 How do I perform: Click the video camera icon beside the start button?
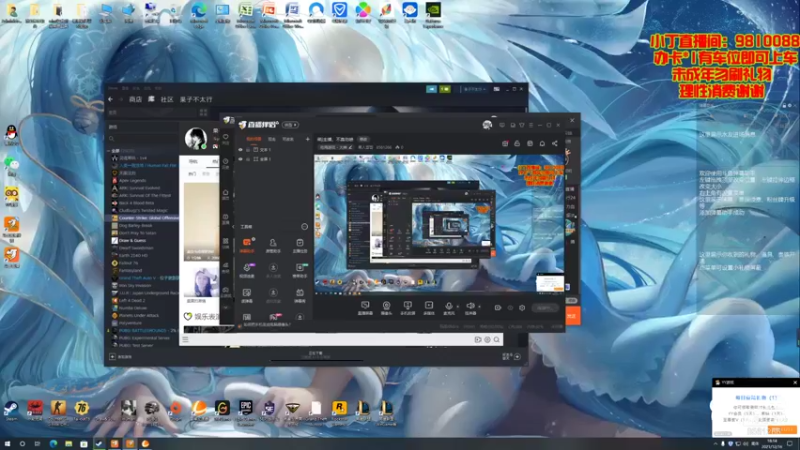(497, 308)
